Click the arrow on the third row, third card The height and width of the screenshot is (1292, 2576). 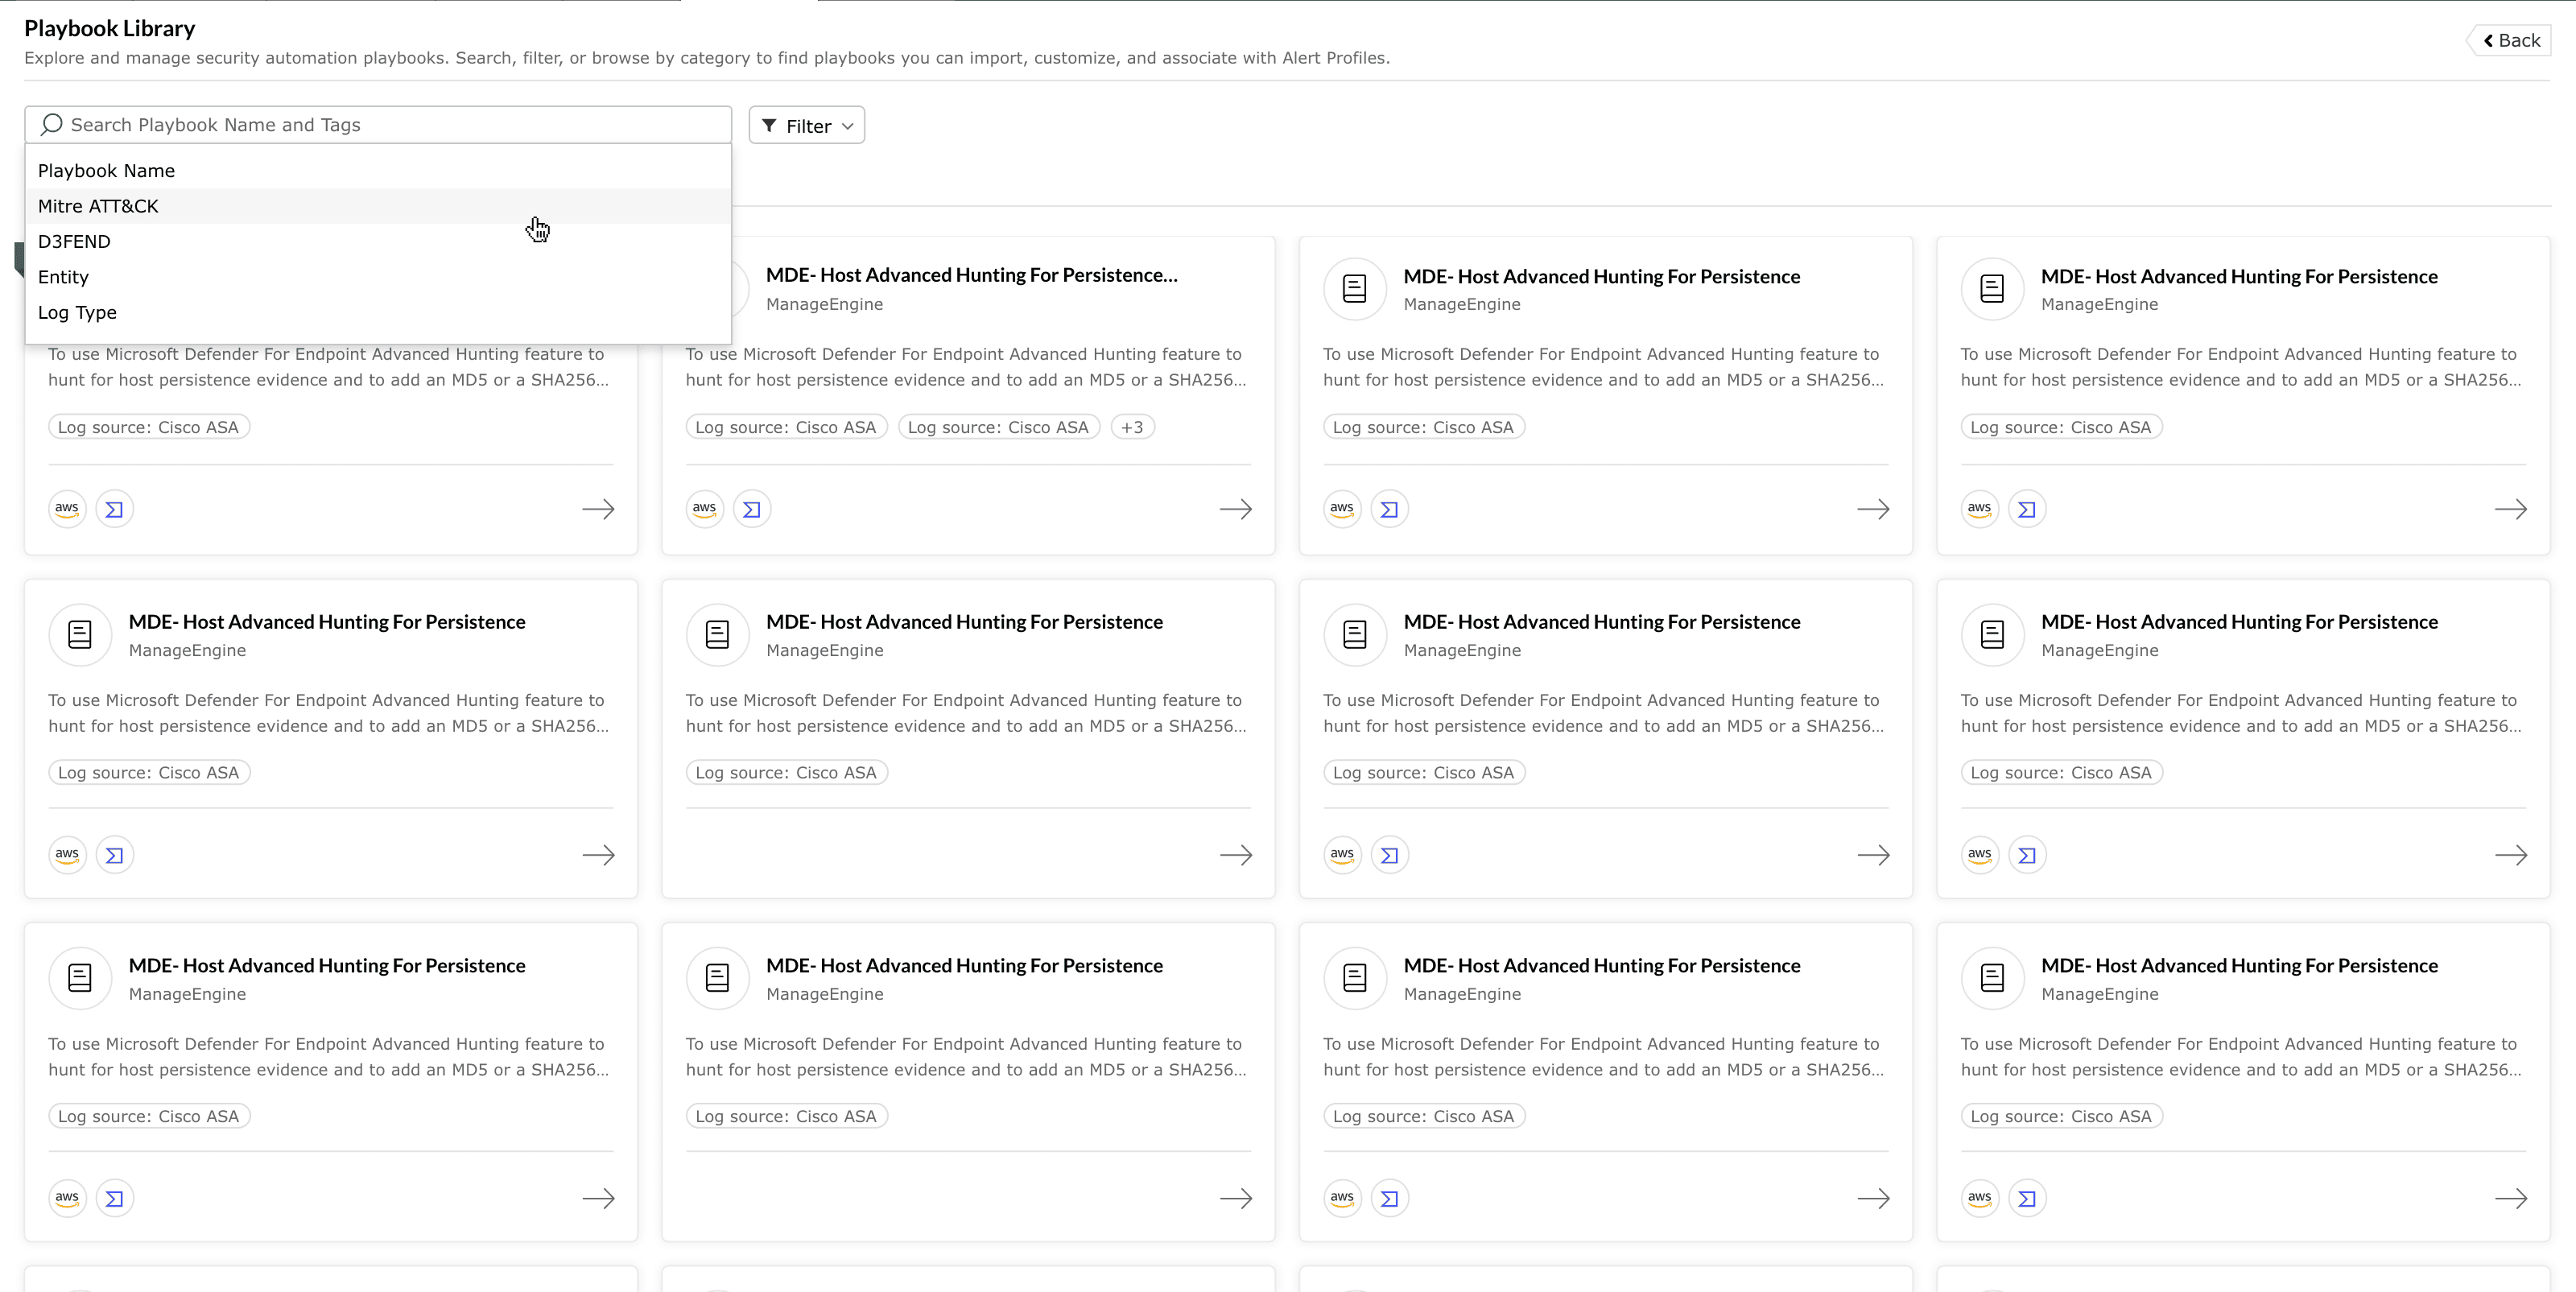tap(1873, 1198)
